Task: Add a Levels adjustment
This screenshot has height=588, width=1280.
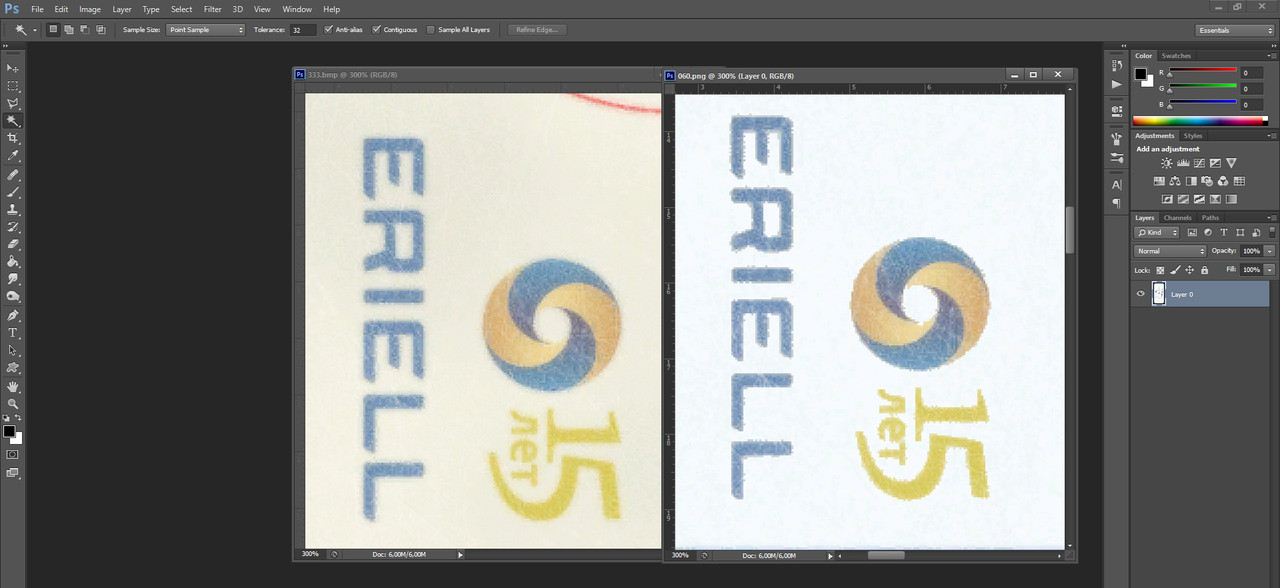Action: [1183, 163]
